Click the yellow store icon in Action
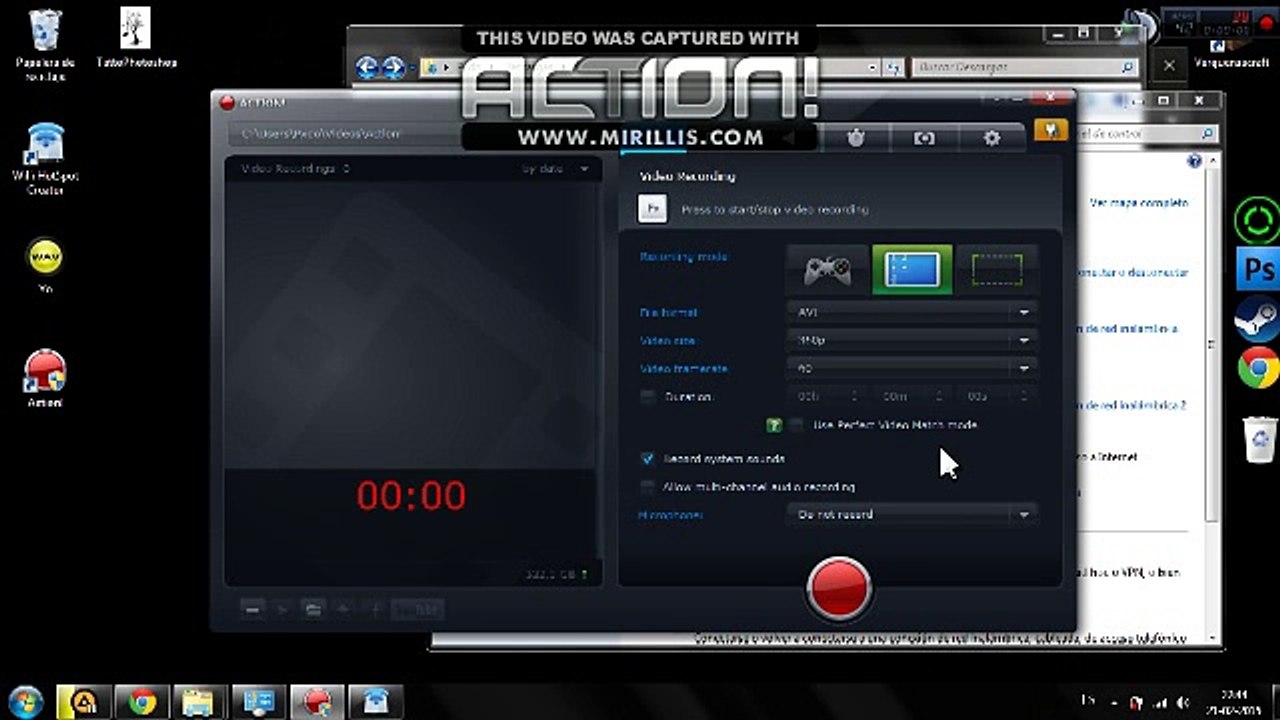 (1050, 130)
